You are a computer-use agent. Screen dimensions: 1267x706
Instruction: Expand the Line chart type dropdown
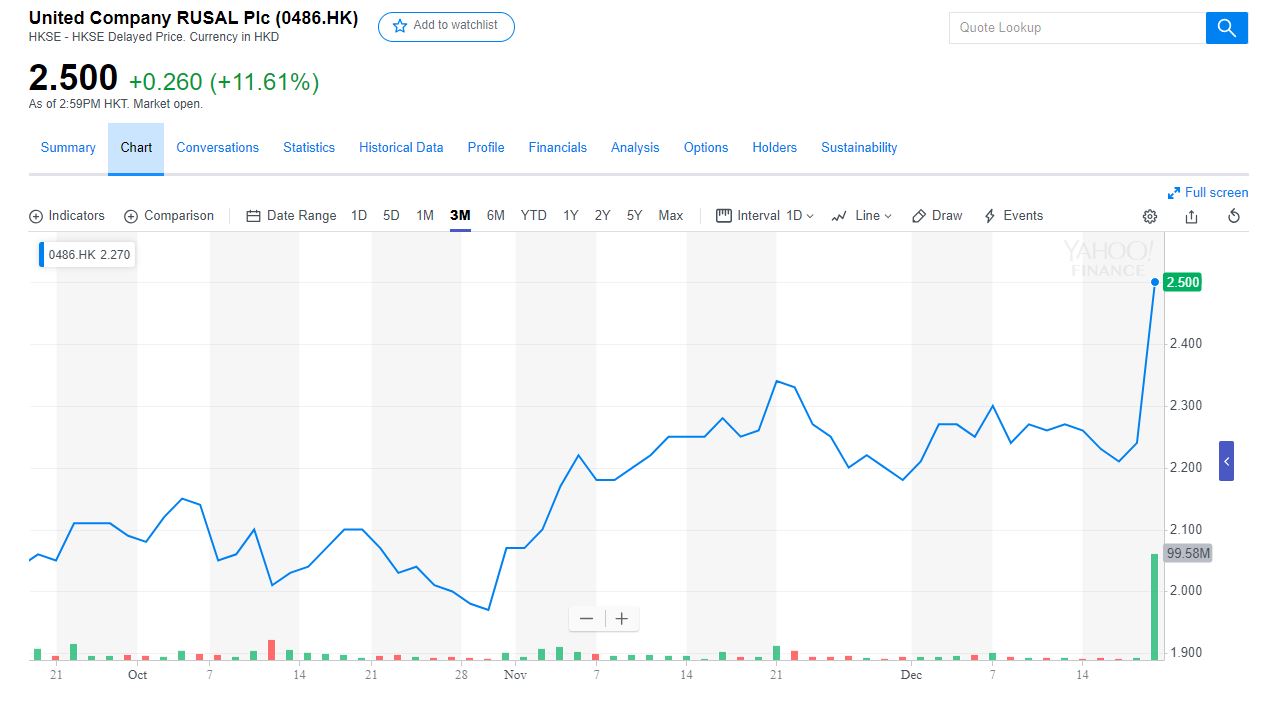pyautogui.click(x=861, y=216)
